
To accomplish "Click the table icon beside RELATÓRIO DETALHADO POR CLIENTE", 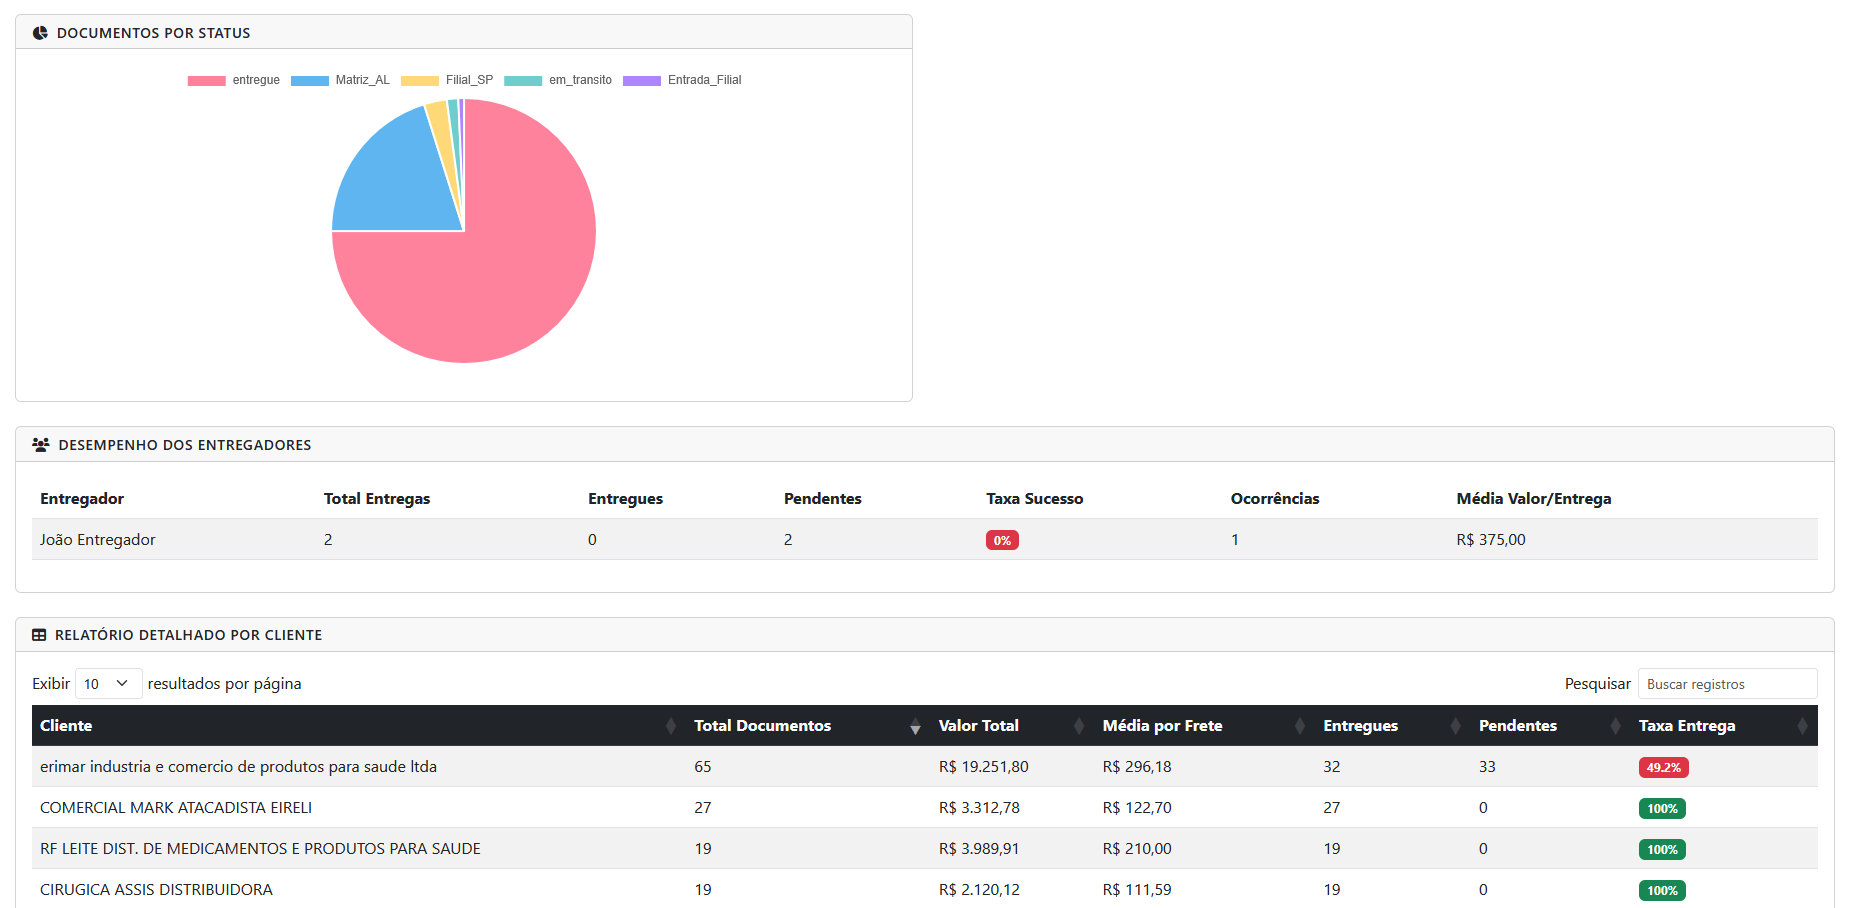I will point(39,634).
